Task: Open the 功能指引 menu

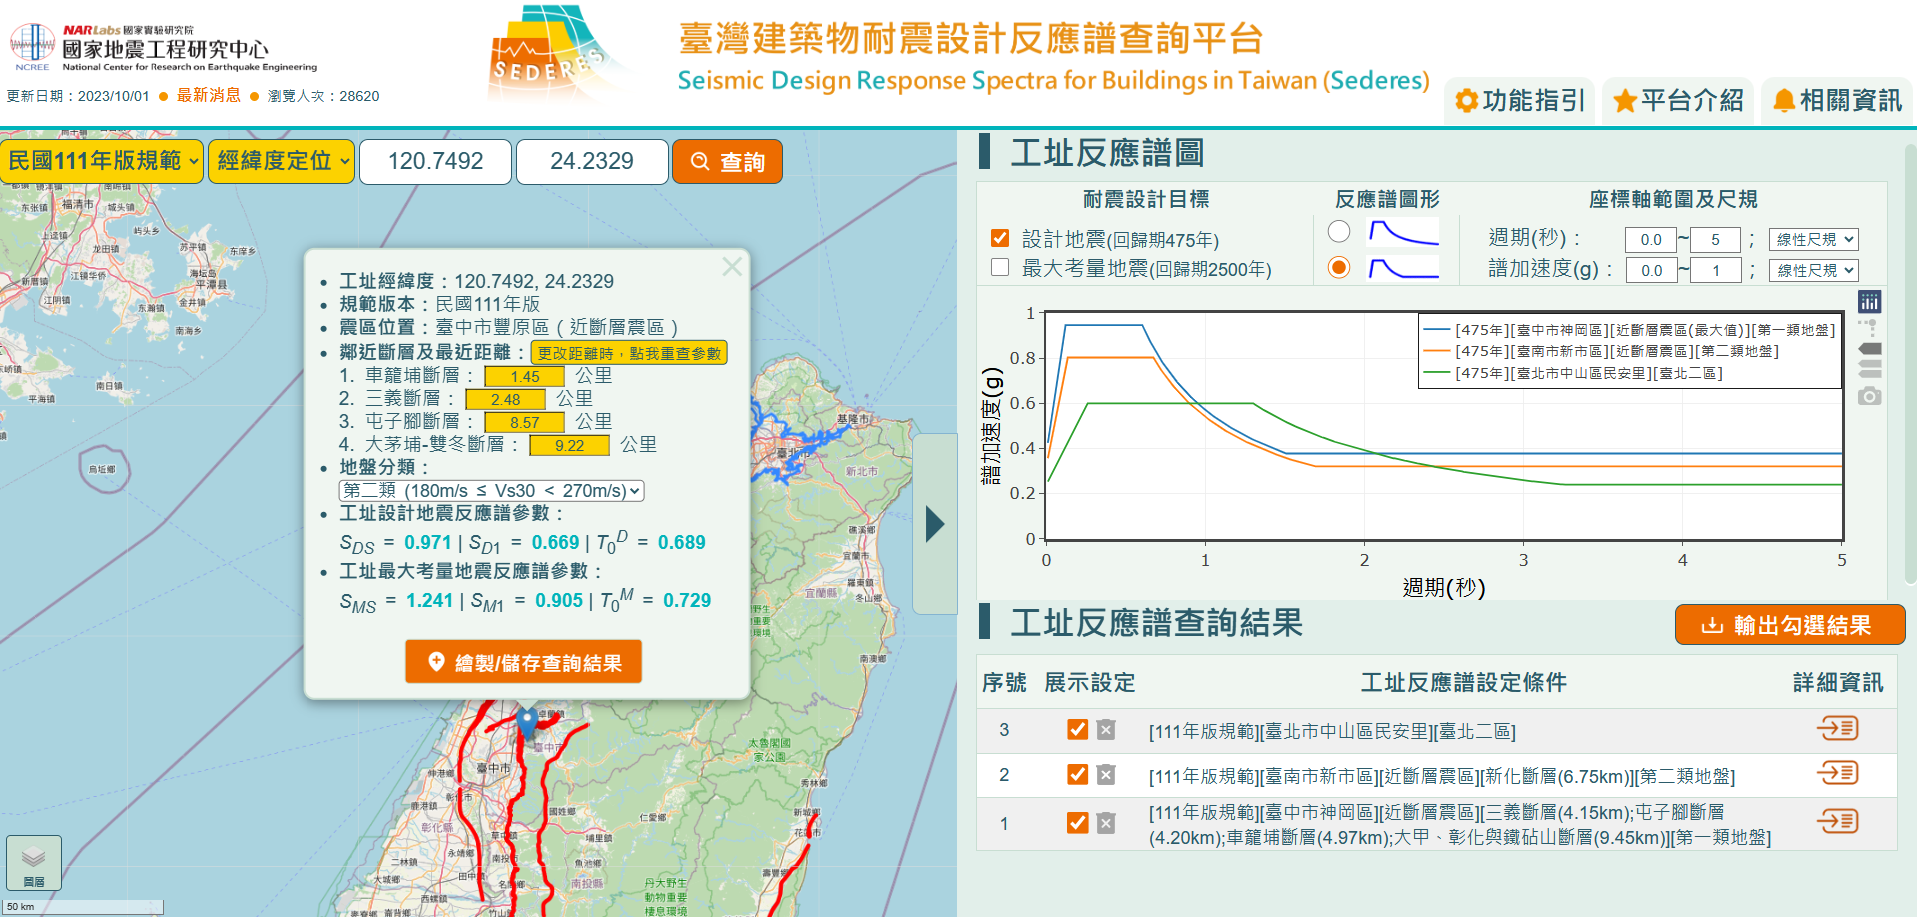Action: (1520, 101)
